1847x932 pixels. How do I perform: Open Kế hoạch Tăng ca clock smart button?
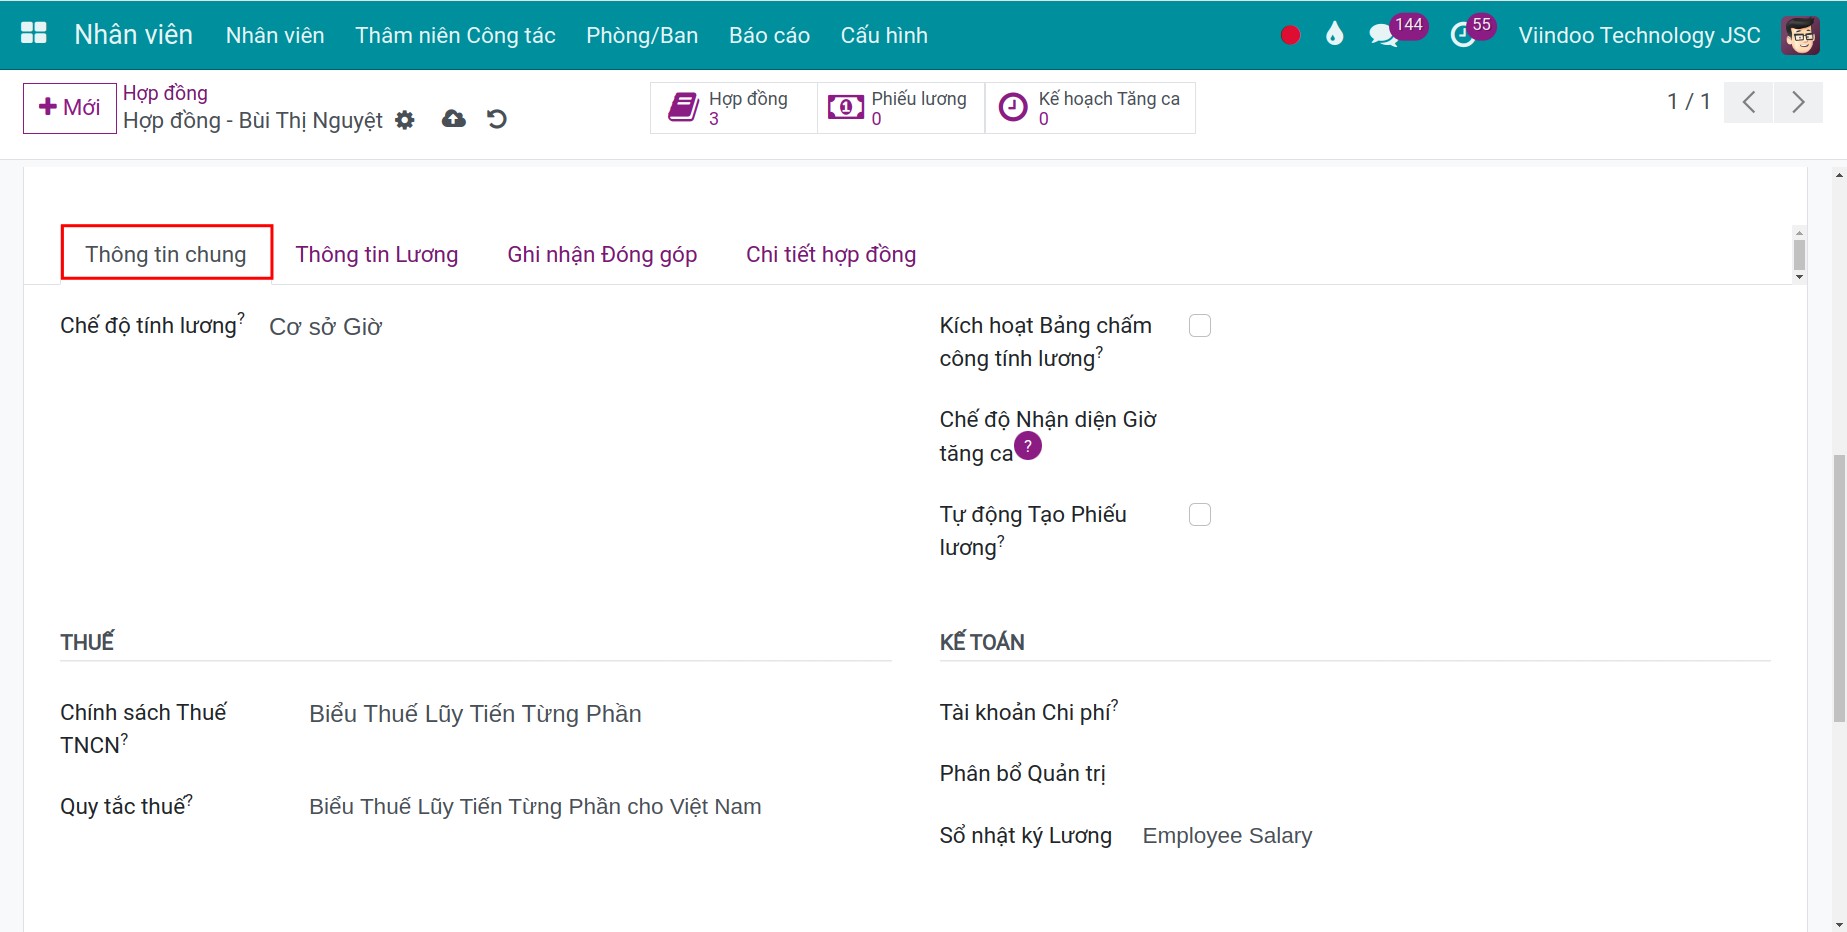click(x=1090, y=108)
